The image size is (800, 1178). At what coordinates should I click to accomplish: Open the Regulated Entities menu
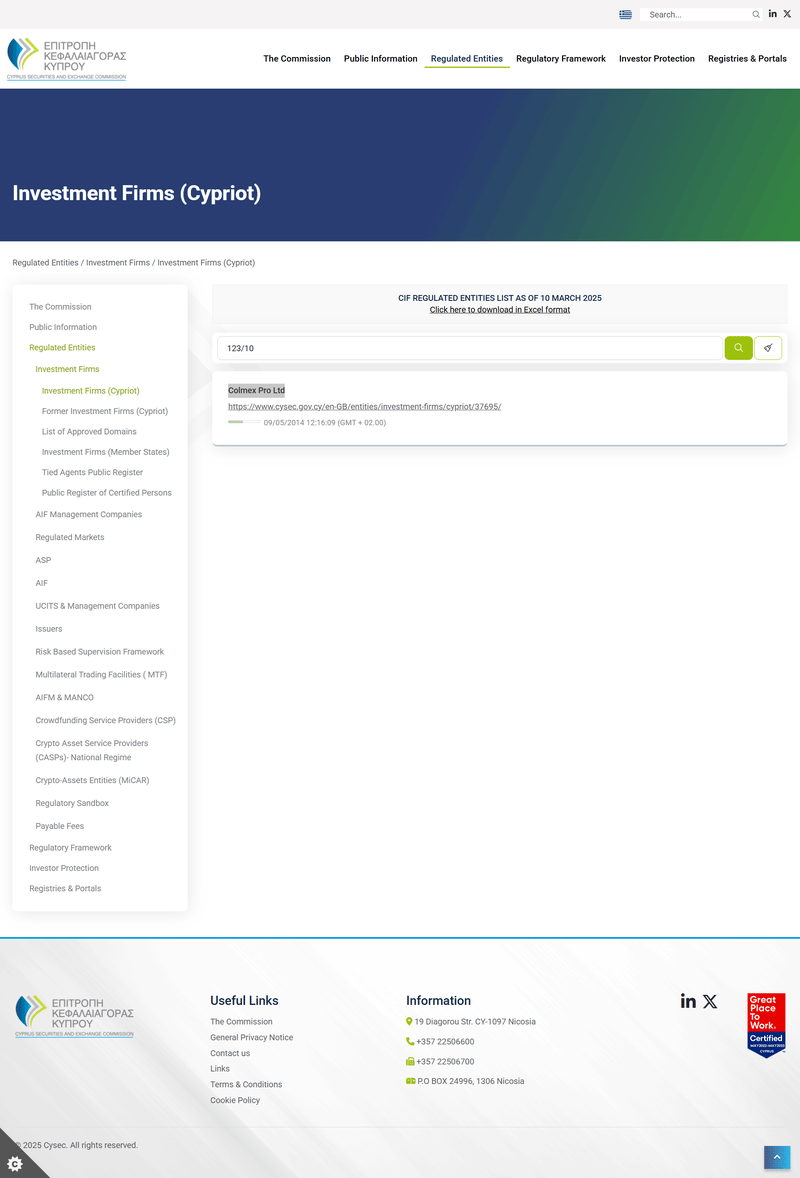click(x=466, y=59)
